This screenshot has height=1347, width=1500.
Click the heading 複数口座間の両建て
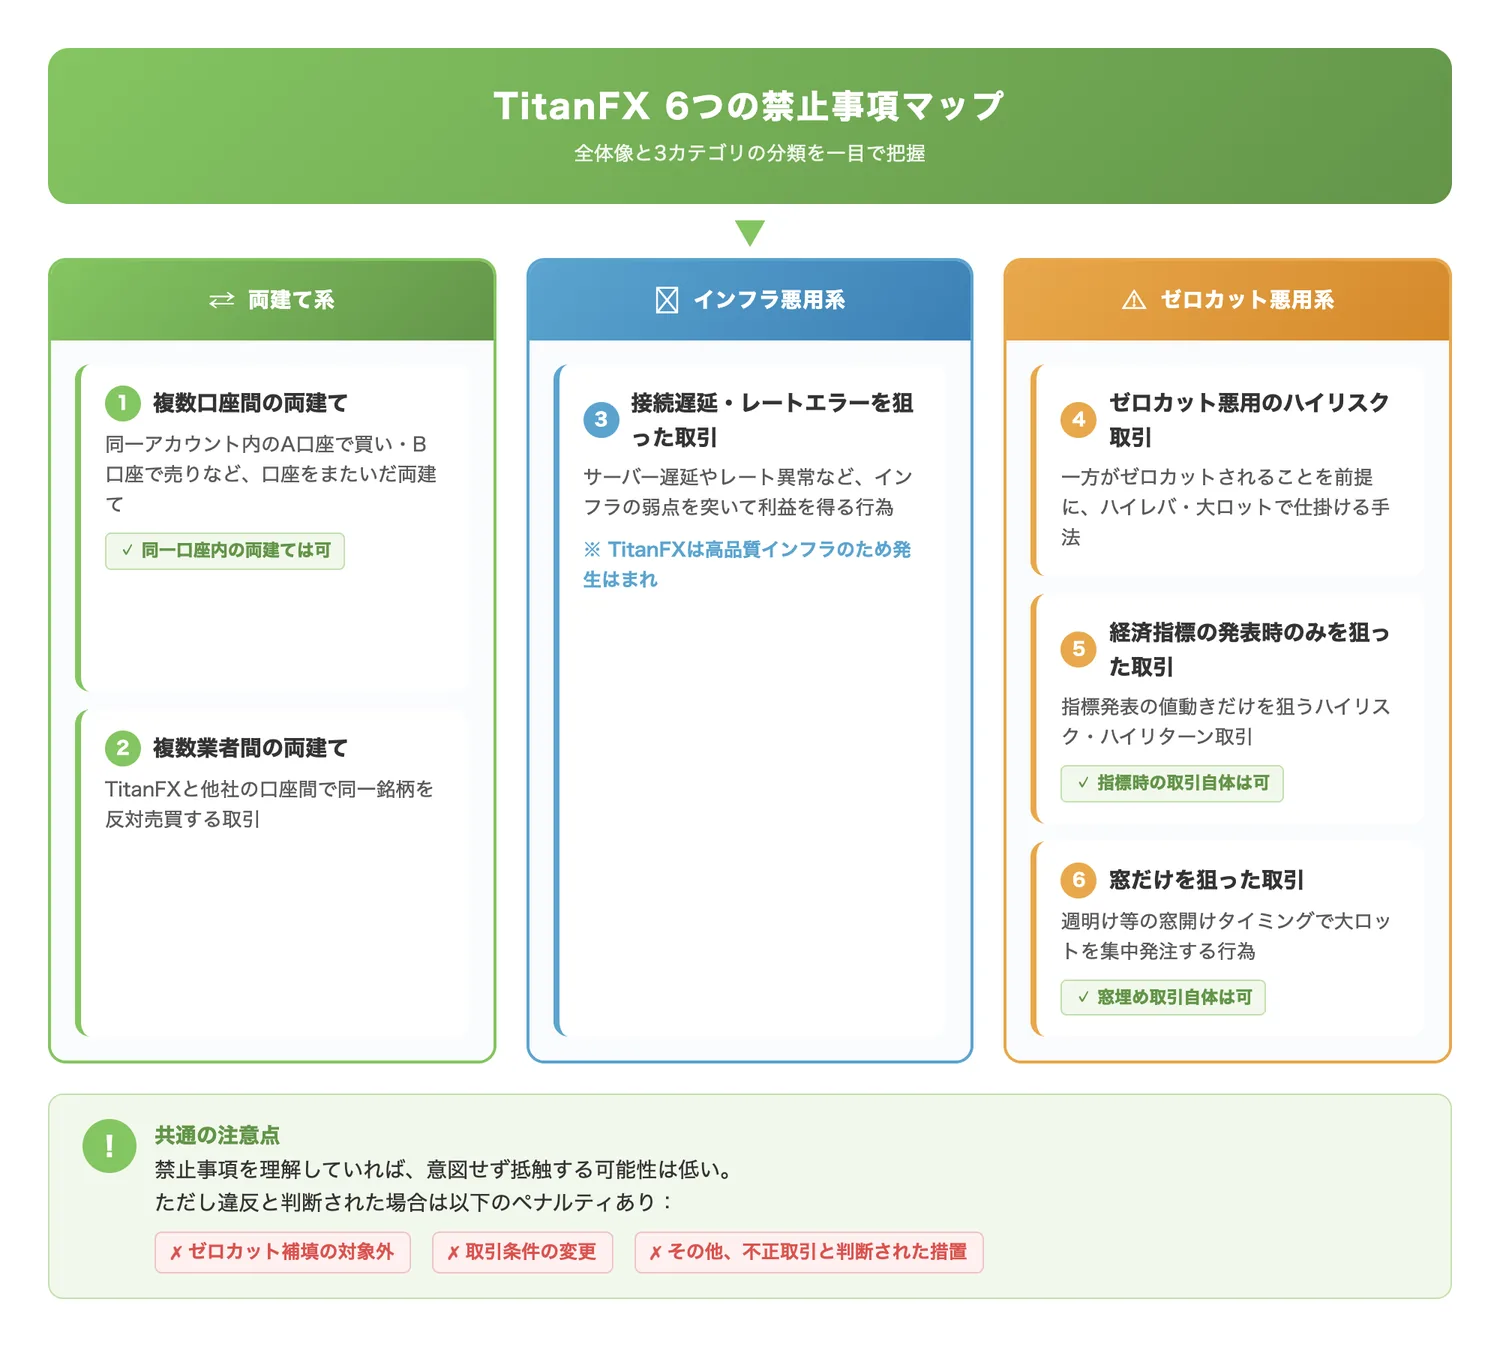[x=250, y=403]
